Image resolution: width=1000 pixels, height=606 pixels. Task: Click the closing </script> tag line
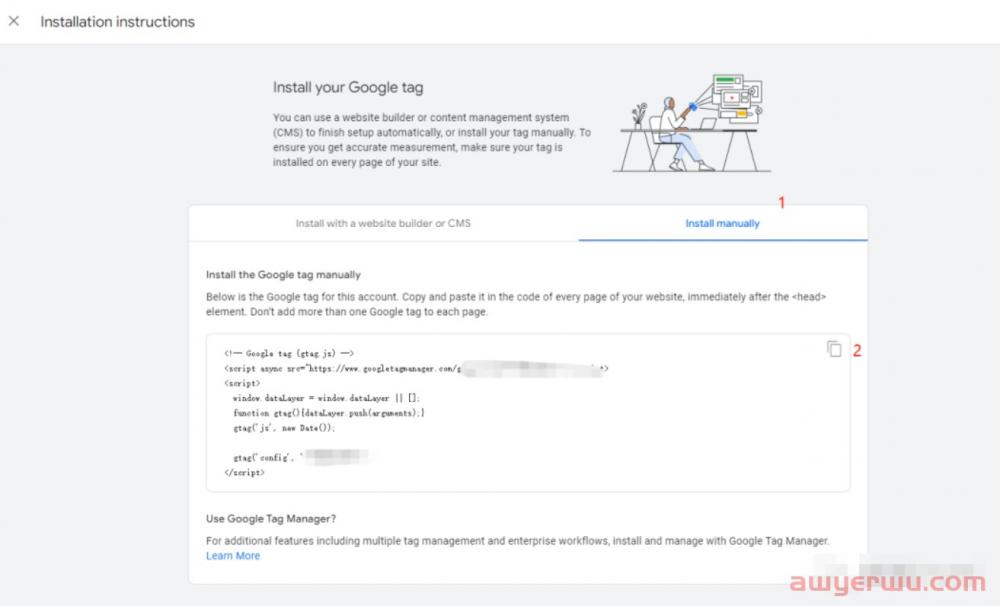[245, 472]
